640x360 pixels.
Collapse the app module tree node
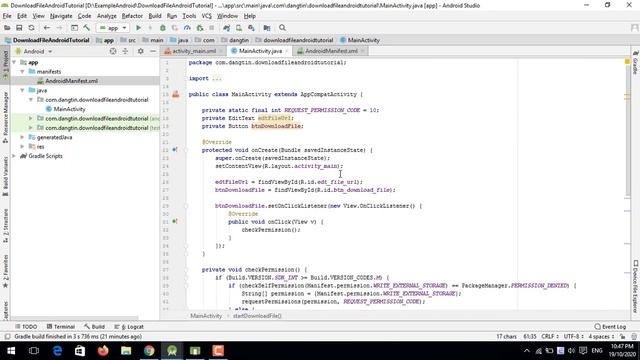(15, 62)
